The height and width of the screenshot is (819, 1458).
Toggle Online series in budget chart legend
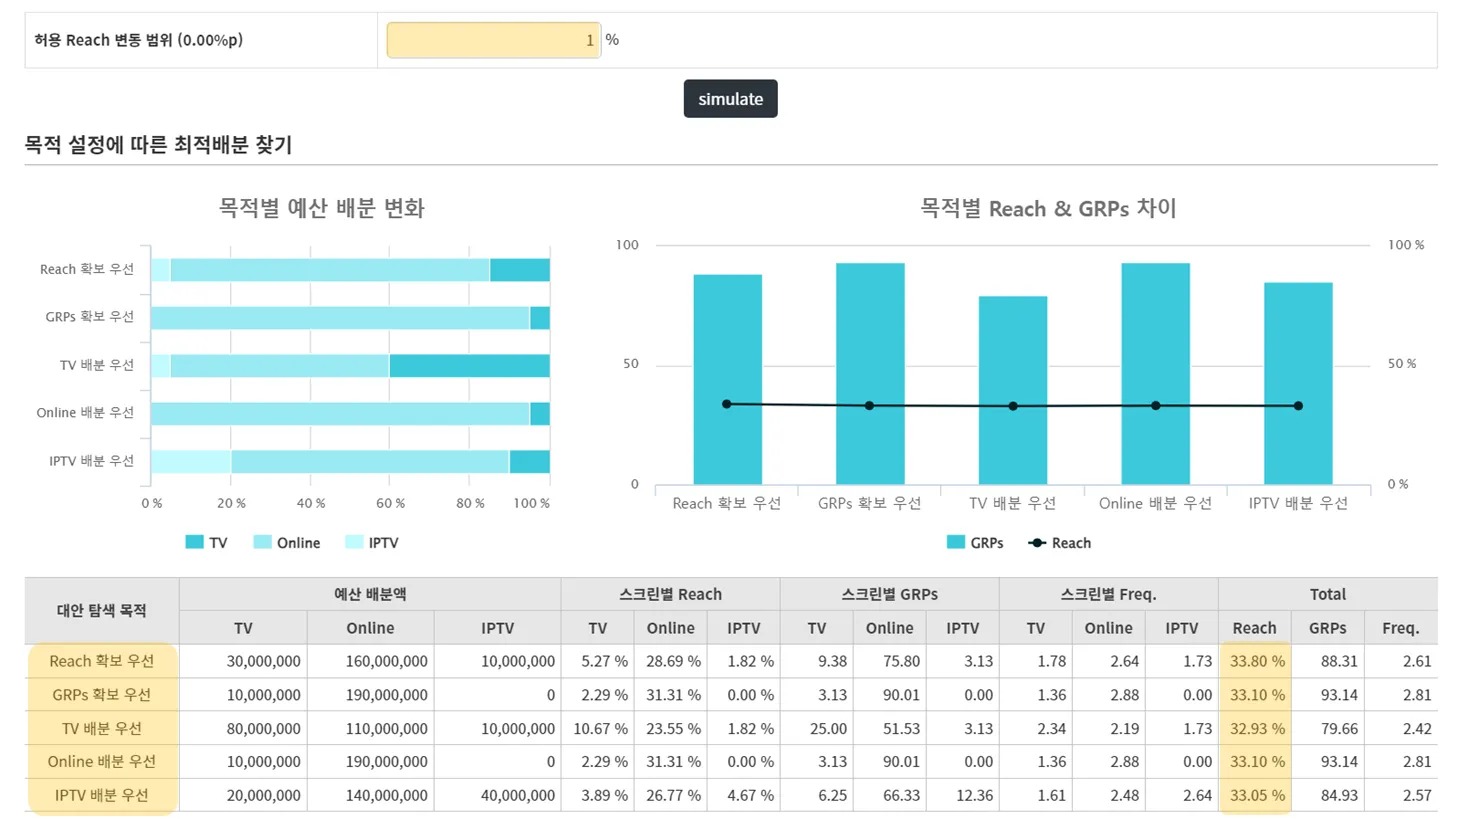click(x=287, y=543)
